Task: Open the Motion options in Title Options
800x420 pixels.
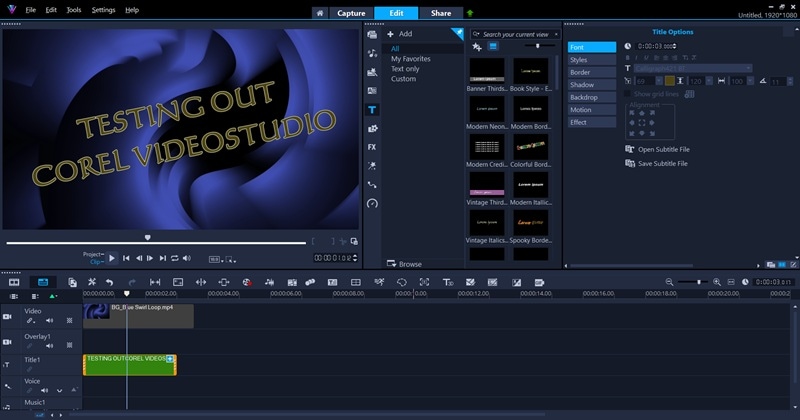Action: (592, 110)
